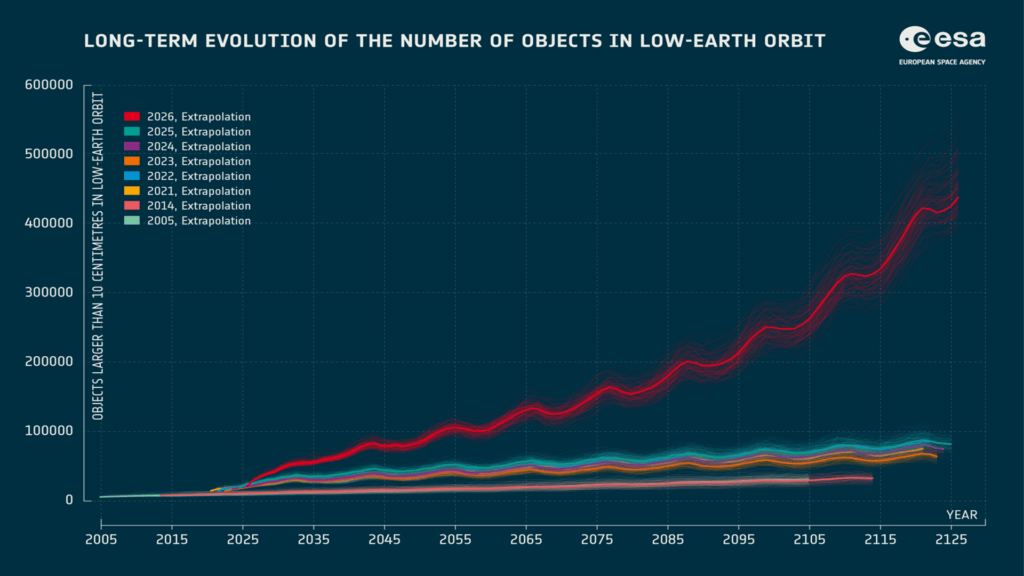Click the purple 2024 Extrapolation swatch

[132, 146]
